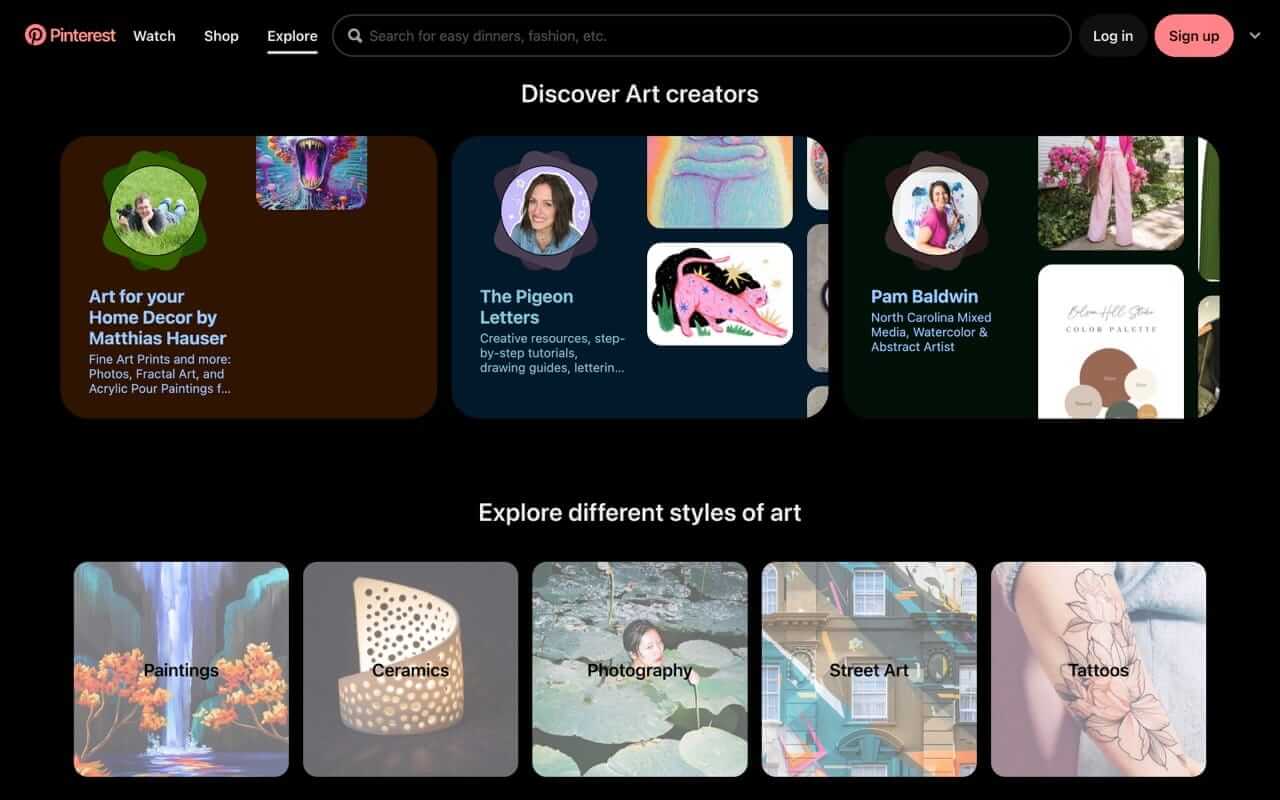Open the Shop tab
This screenshot has width=1280, height=800.
tap(221, 36)
